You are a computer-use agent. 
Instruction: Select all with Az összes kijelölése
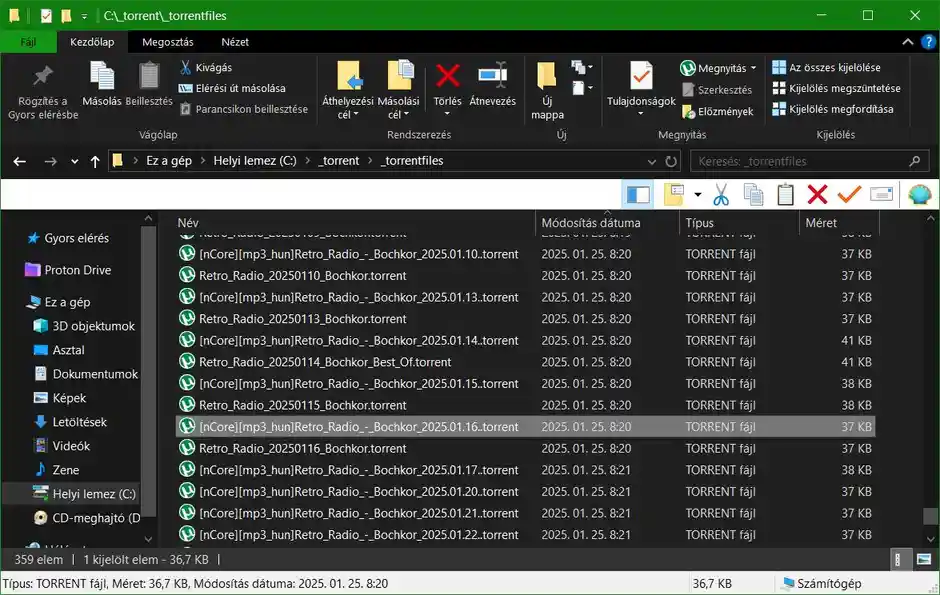pyautogui.click(x=826, y=68)
